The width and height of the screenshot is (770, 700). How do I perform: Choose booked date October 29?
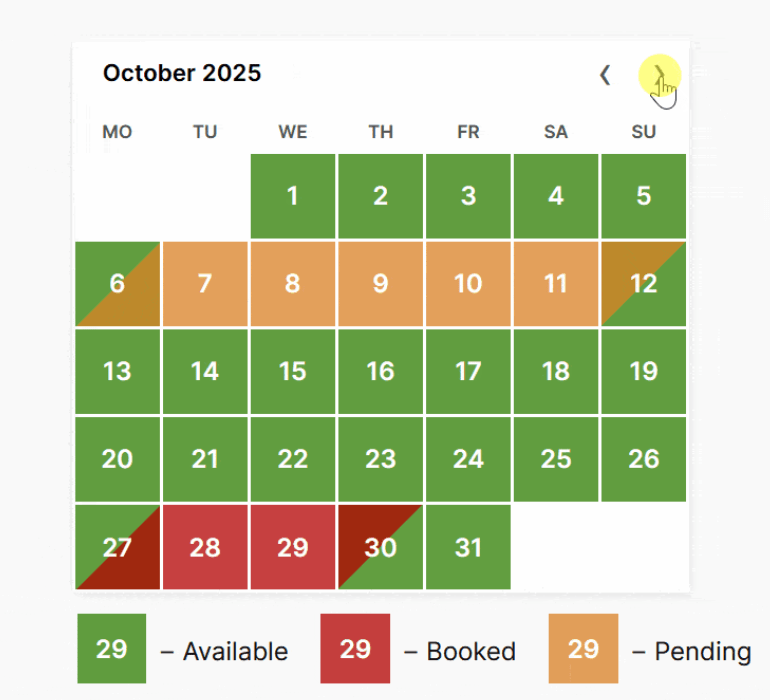(293, 547)
